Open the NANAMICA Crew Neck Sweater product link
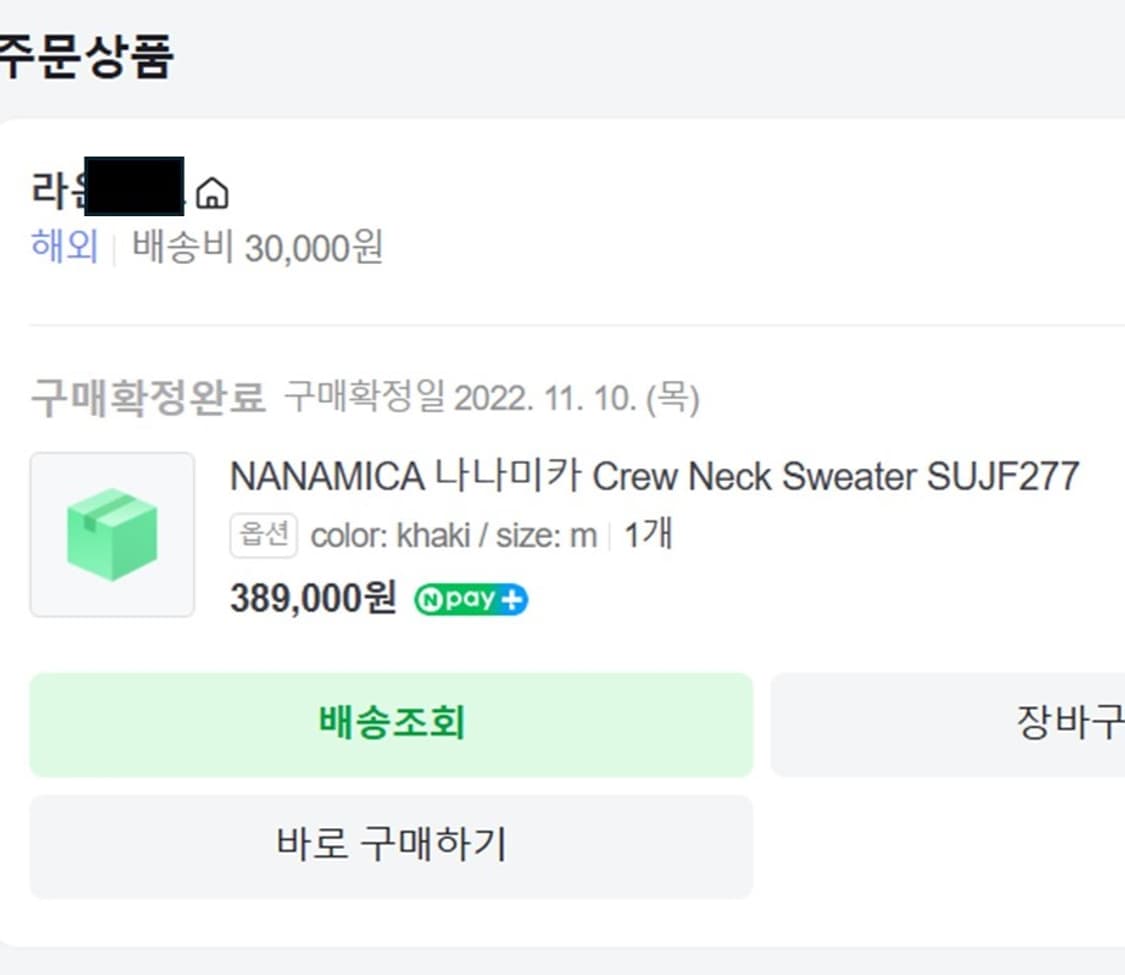 point(654,477)
